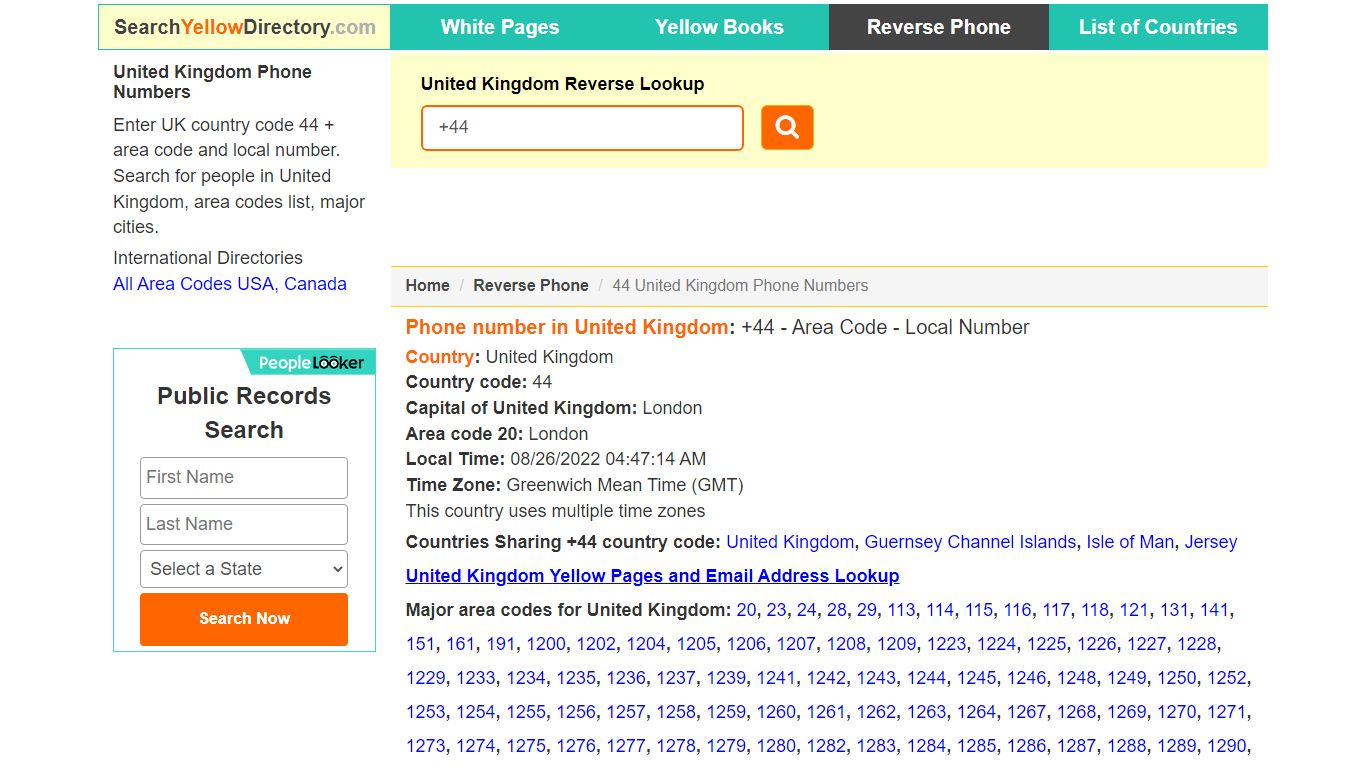The image size is (1366, 768).
Task: Select area code 29
Action: point(866,610)
